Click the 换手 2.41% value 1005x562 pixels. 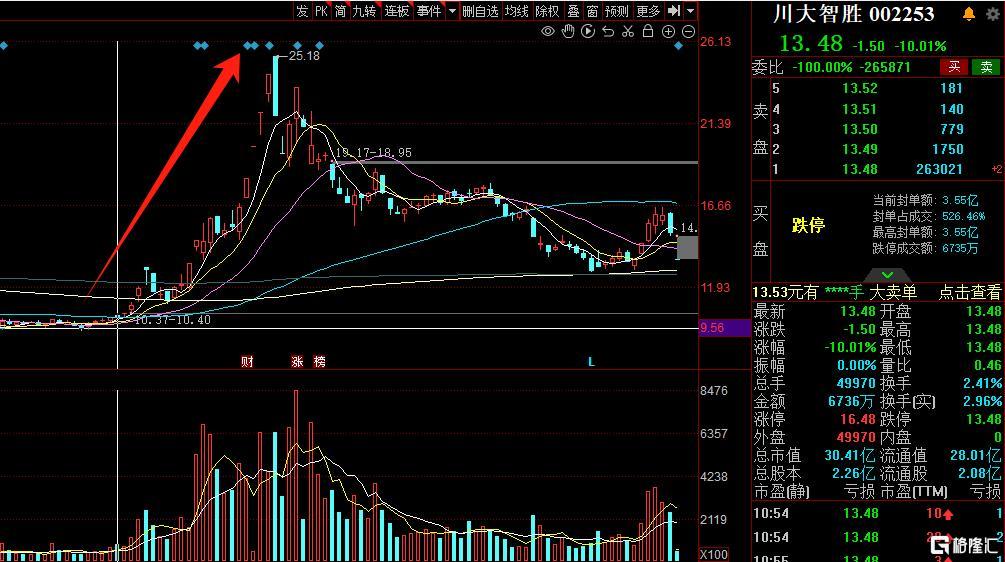coord(982,383)
